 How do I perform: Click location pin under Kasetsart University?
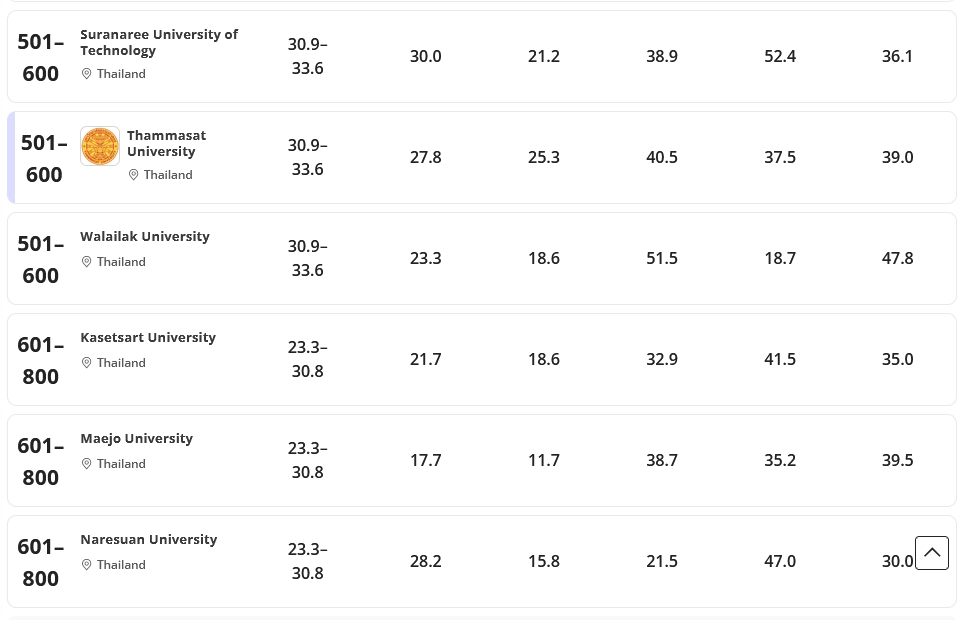(x=87, y=363)
